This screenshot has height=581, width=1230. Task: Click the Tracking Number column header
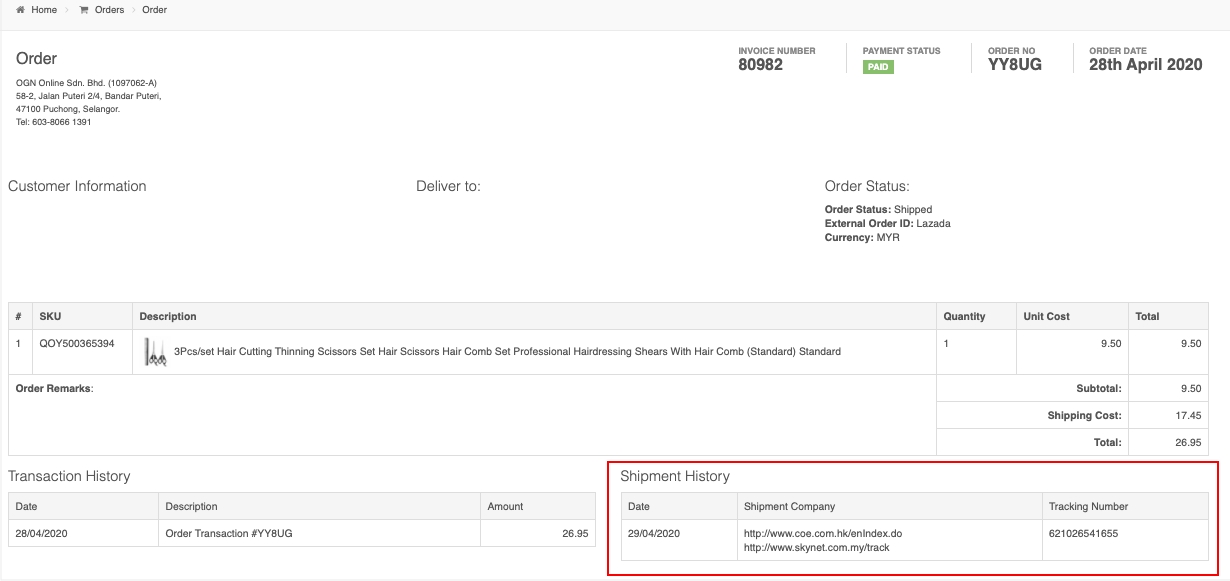(1088, 506)
